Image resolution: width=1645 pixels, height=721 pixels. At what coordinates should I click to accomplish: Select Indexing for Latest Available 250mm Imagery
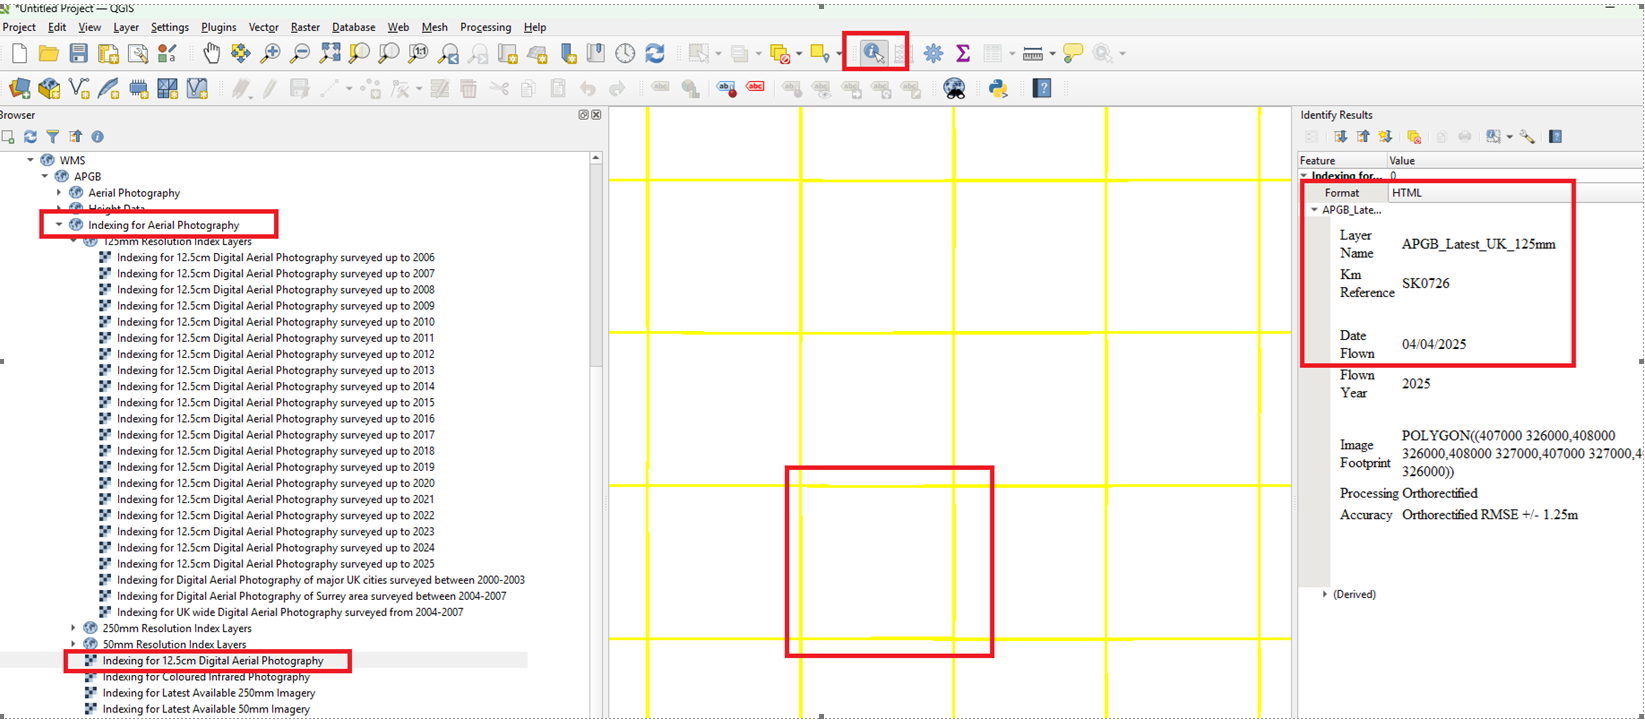[208, 693]
